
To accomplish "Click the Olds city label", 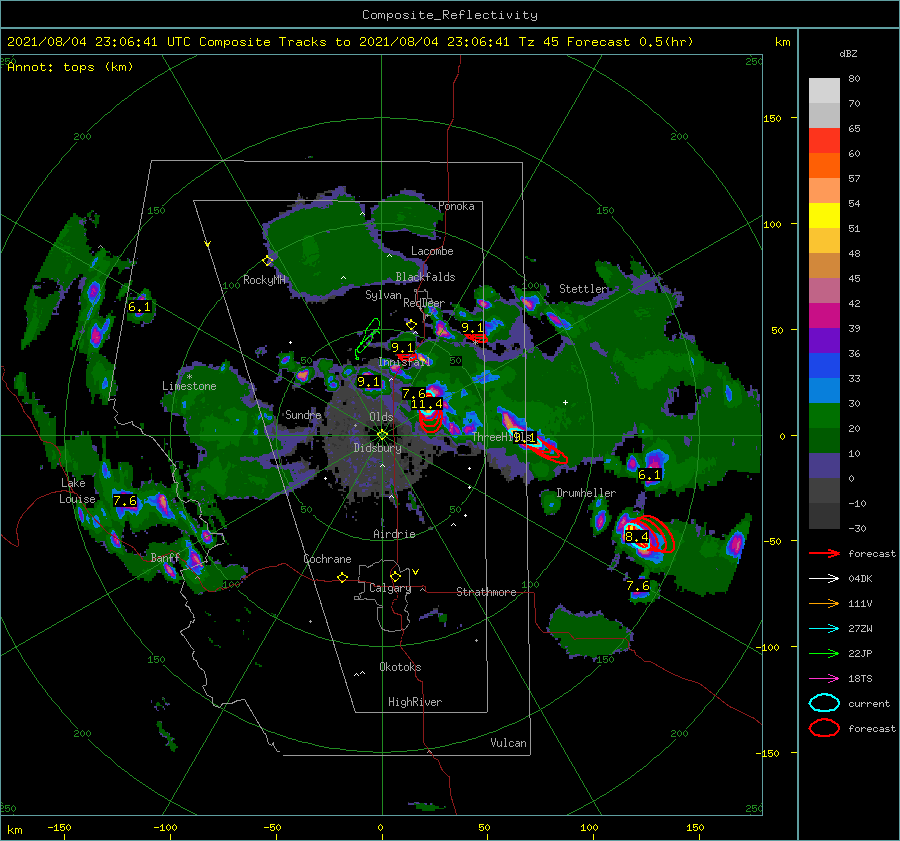I will coord(381,417).
